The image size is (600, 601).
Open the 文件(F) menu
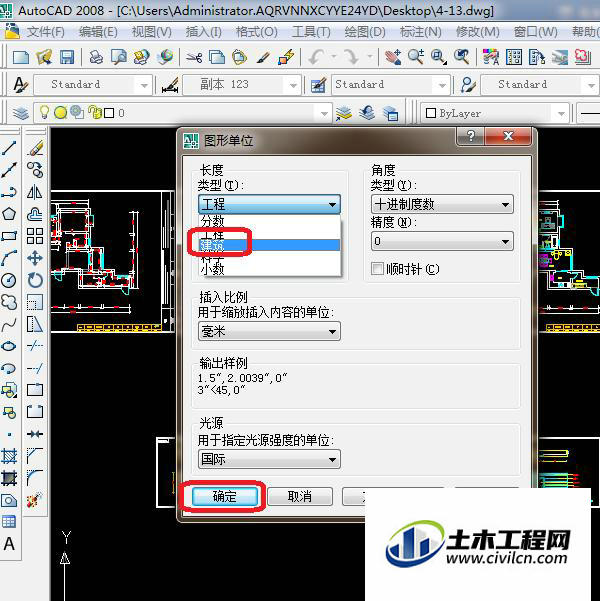point(45,31)
